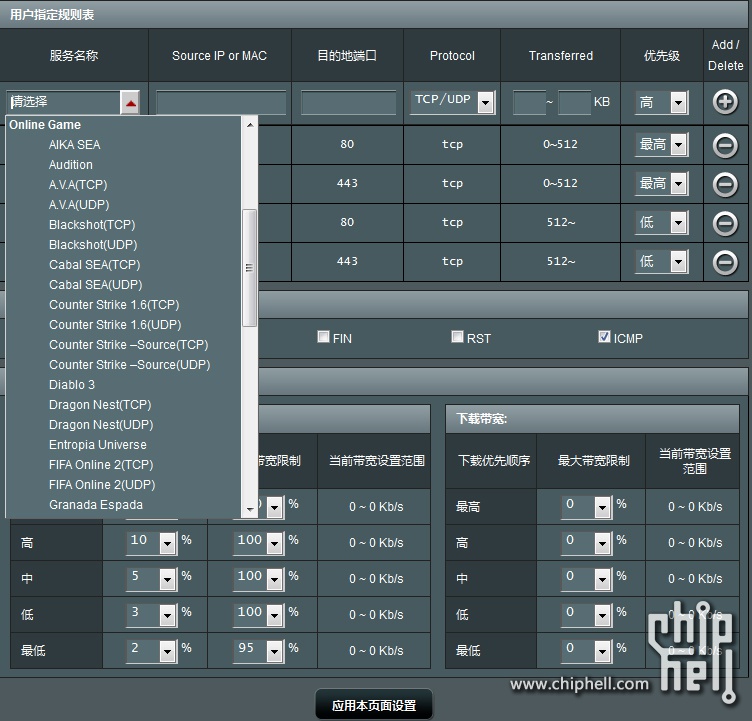752x721 pixels.
Task: Click the Transferred column header
Action: pyautogui.click(x=561, y=56)
